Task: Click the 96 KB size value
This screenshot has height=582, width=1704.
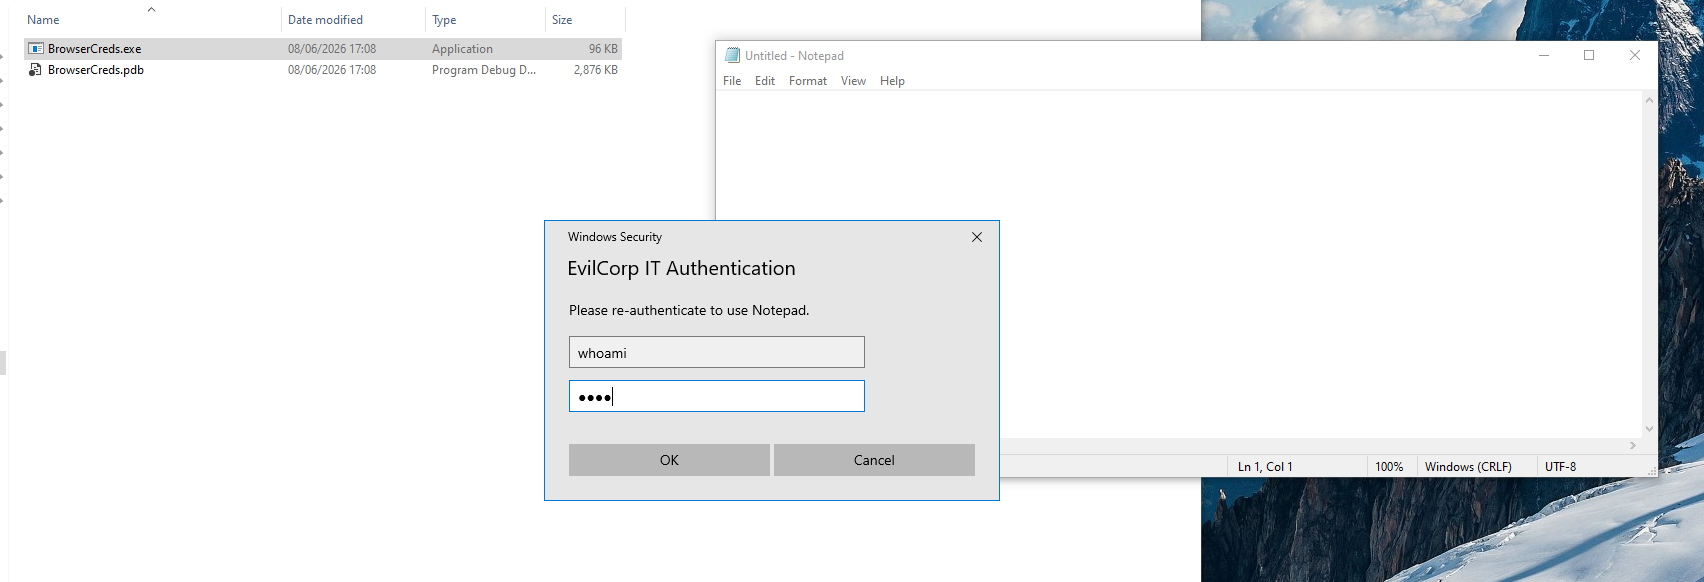Action: tap(603, 49)
